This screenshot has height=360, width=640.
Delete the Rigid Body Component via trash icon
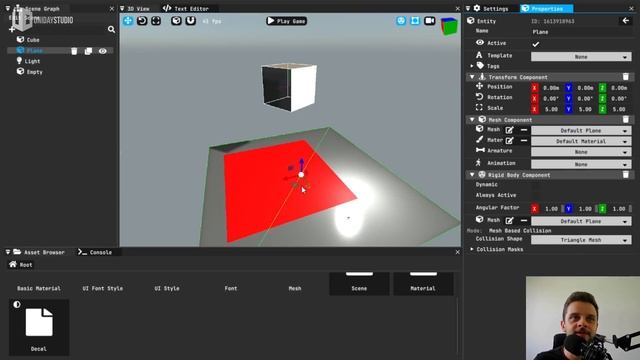(x=626, y=175)
